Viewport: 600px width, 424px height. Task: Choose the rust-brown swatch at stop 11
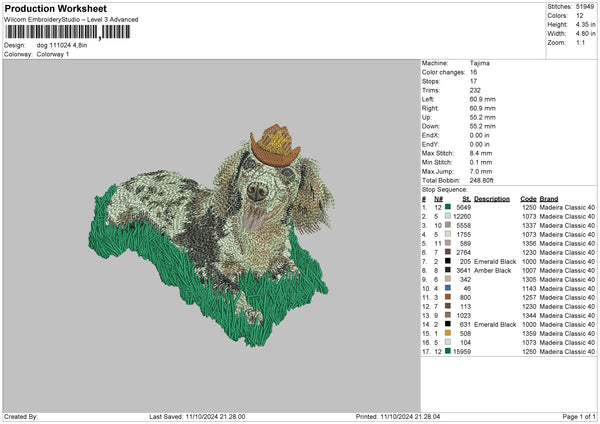tap(447, 297)
